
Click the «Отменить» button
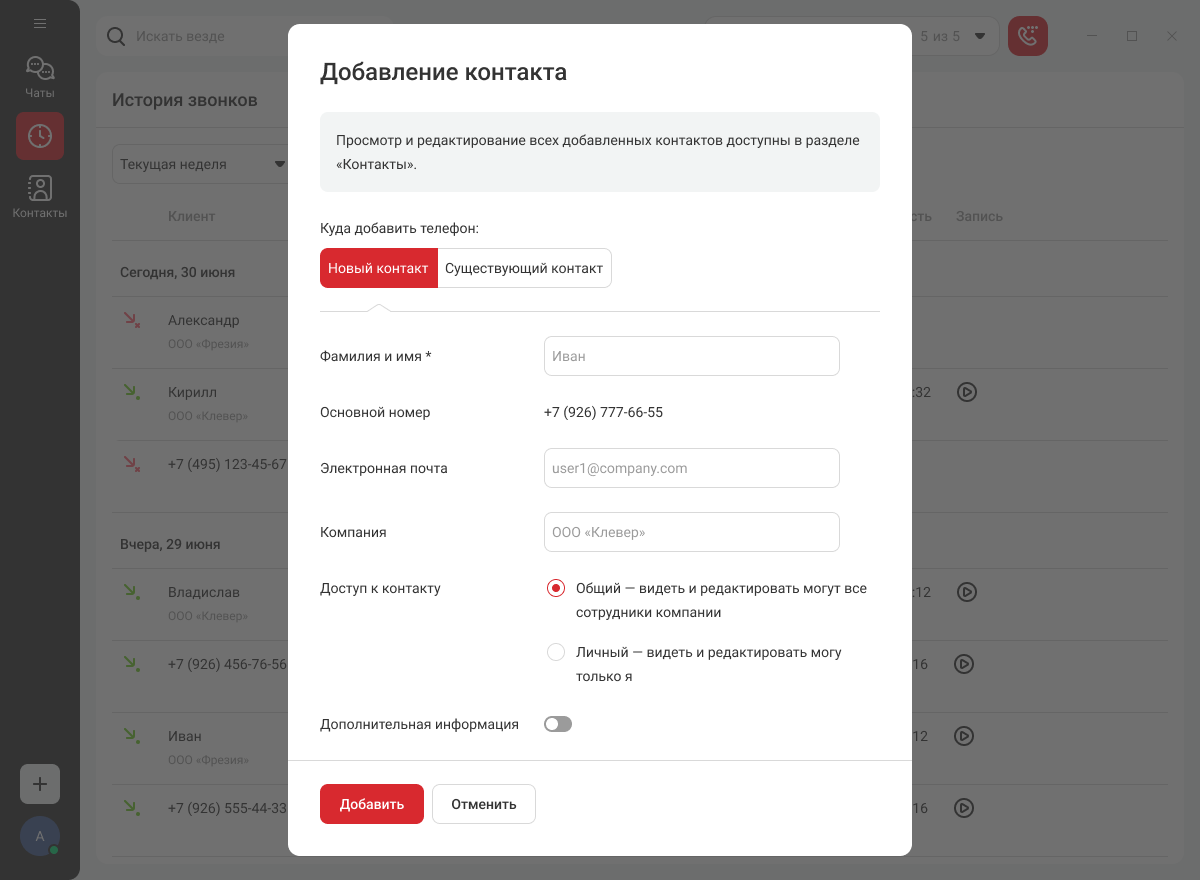(484, 804)
